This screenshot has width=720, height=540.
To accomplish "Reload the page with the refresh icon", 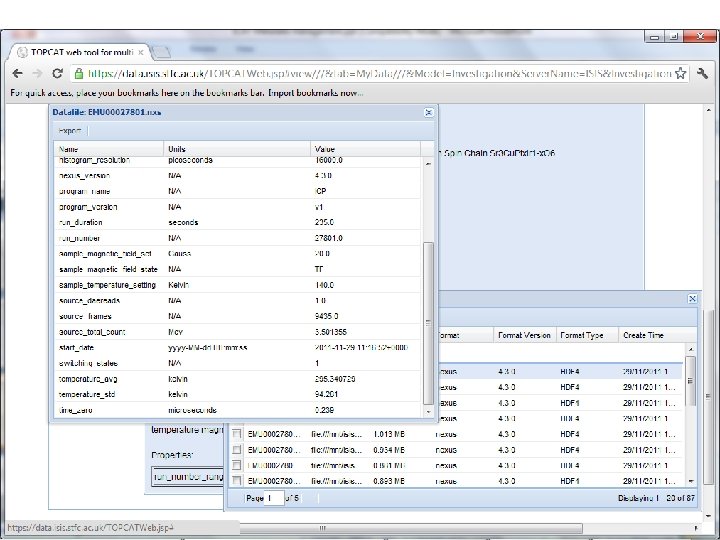I will point(58,73).
